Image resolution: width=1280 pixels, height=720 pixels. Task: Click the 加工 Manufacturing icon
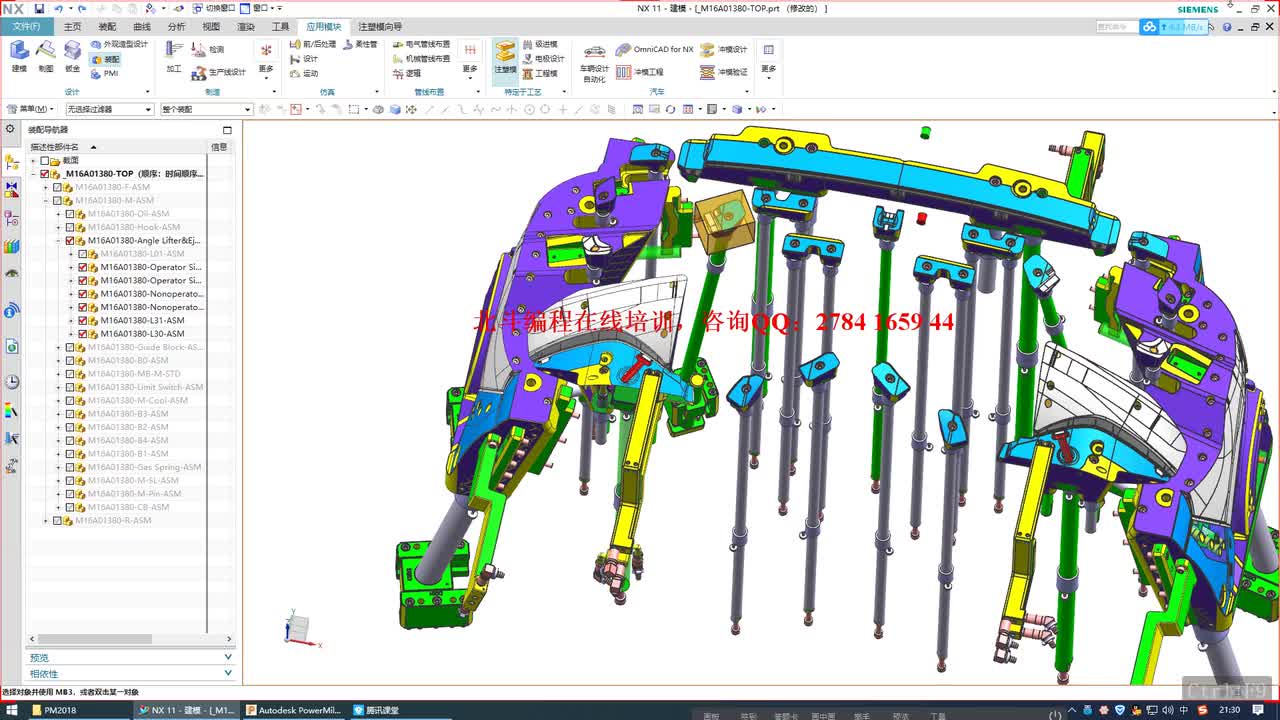174,56
